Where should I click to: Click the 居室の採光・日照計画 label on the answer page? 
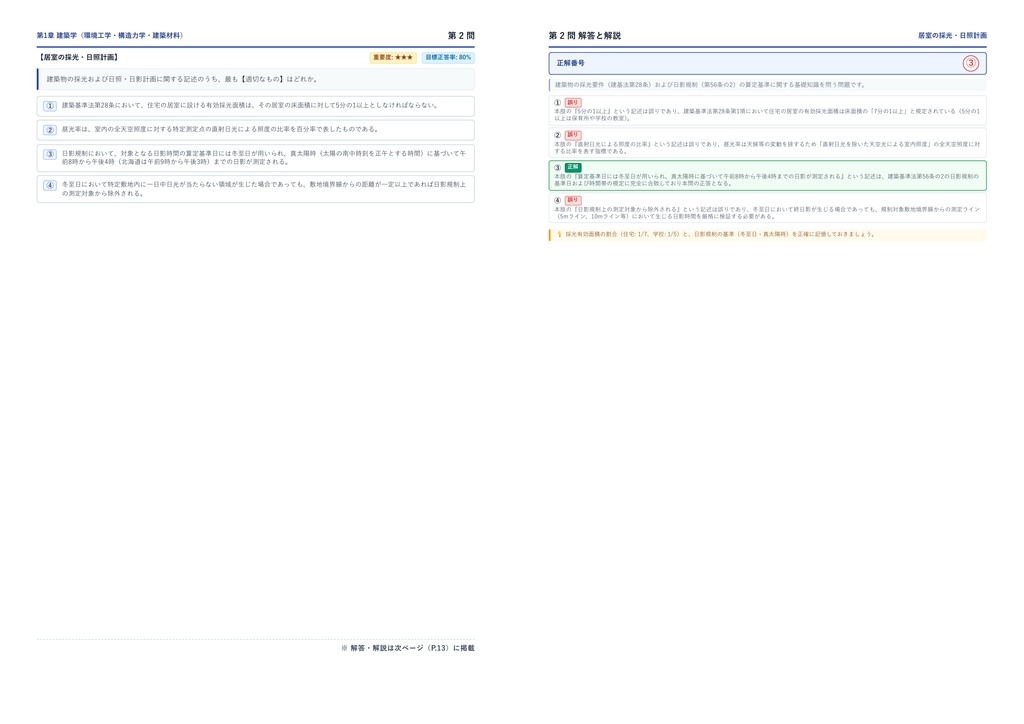tap(952, 35)
